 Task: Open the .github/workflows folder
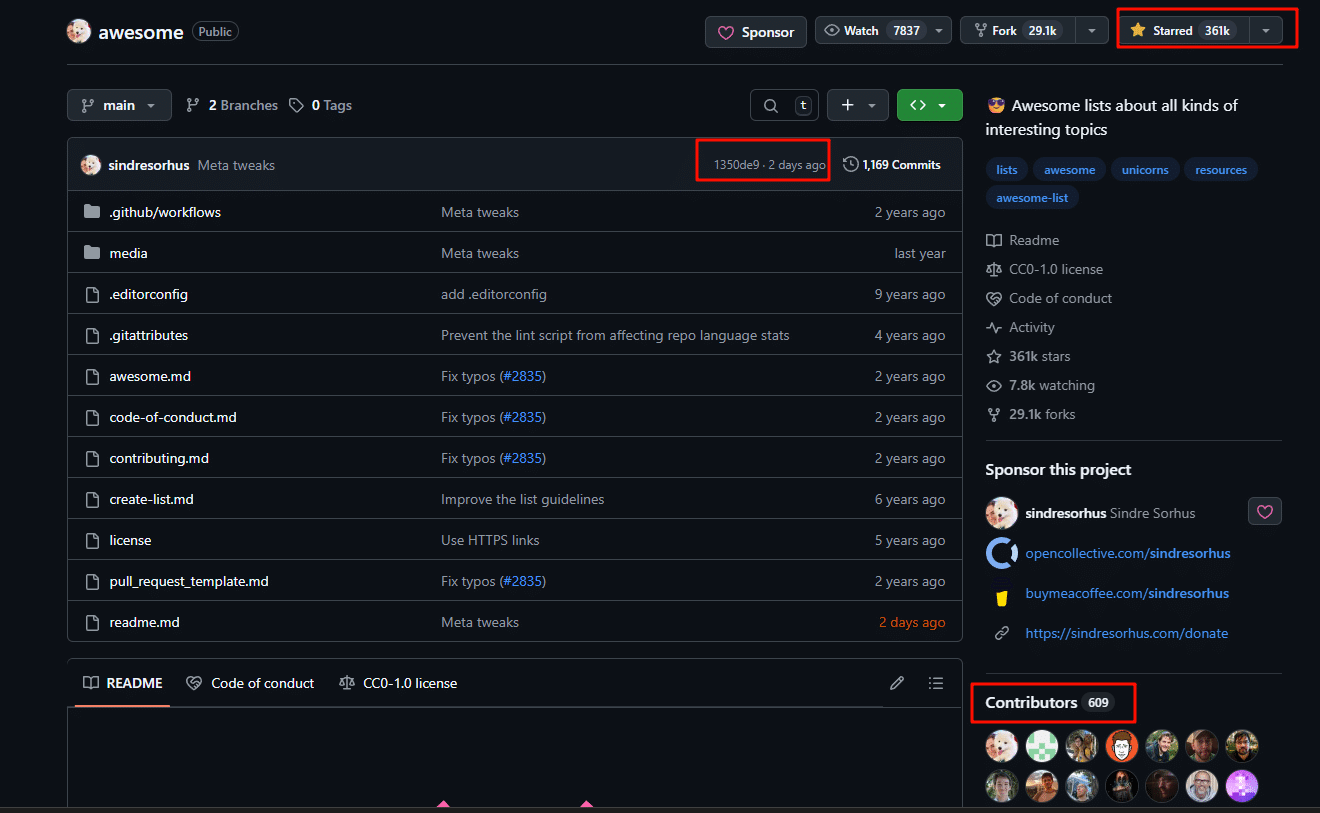(165, 212)
